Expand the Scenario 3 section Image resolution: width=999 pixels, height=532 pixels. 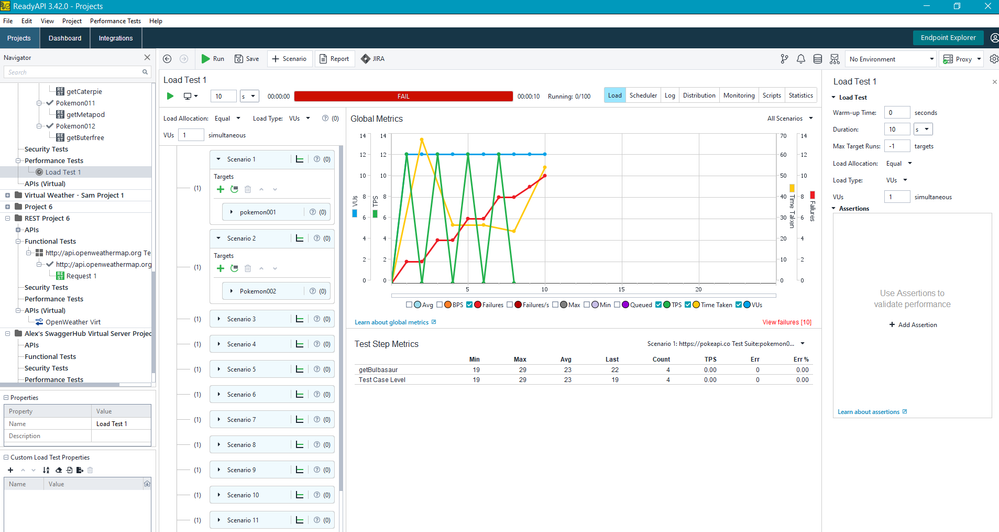[x=218, y=319]
